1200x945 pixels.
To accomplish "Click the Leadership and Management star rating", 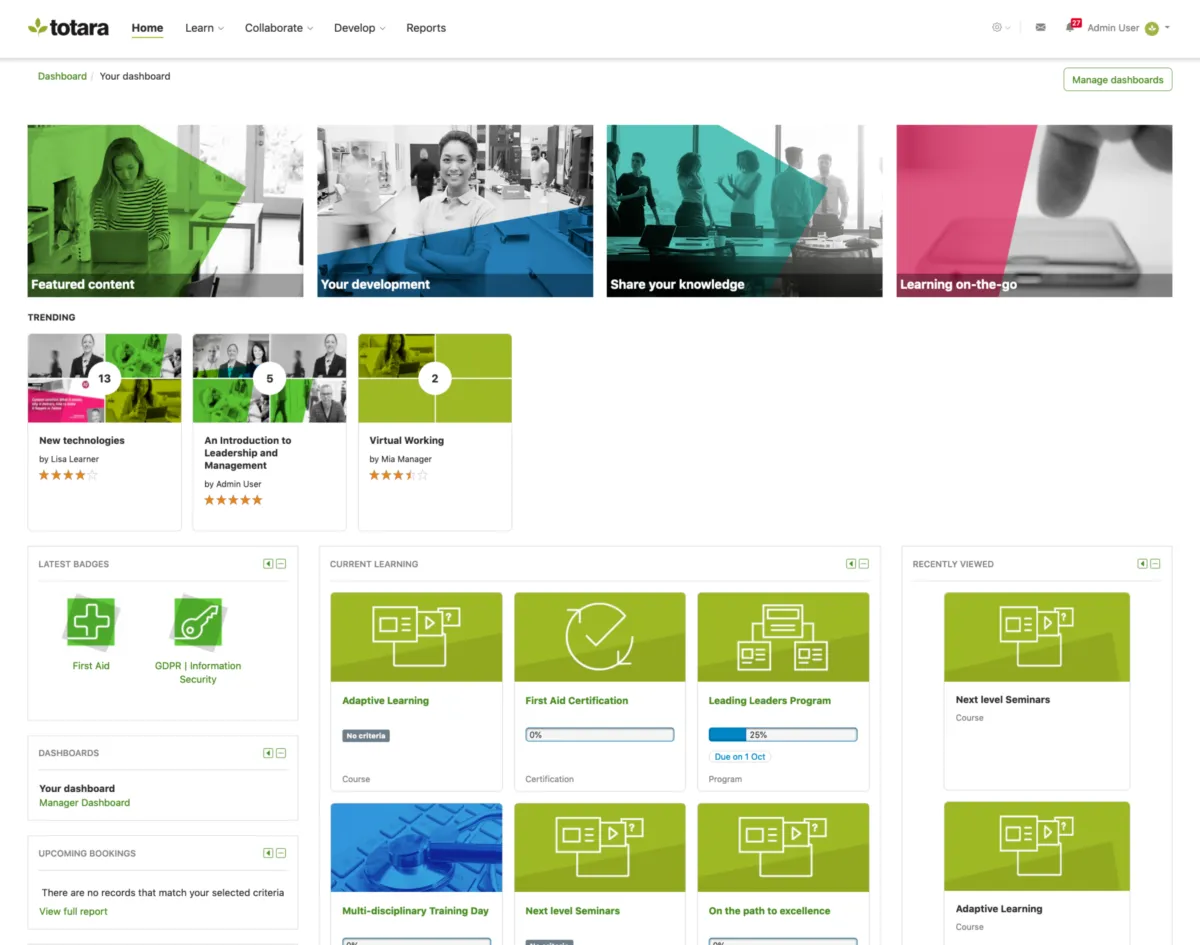I will (233, 500).
